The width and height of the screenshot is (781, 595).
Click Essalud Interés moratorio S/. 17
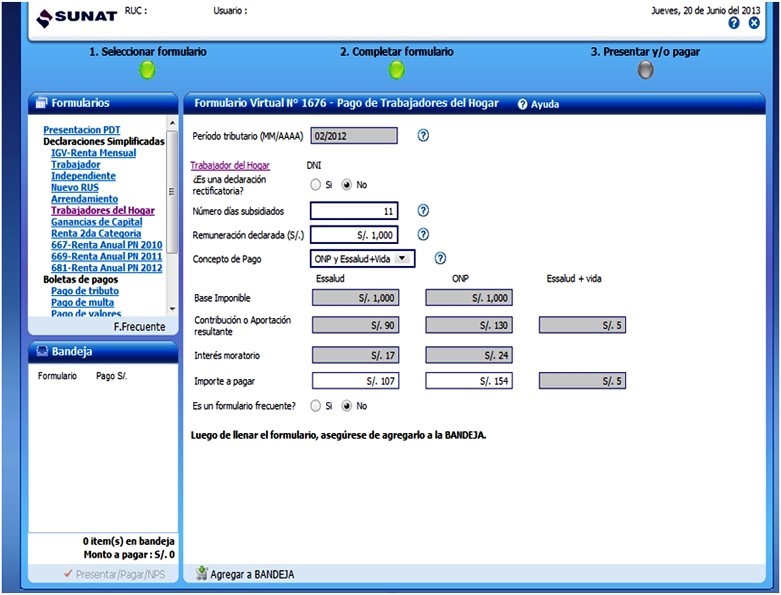[356, 355]
